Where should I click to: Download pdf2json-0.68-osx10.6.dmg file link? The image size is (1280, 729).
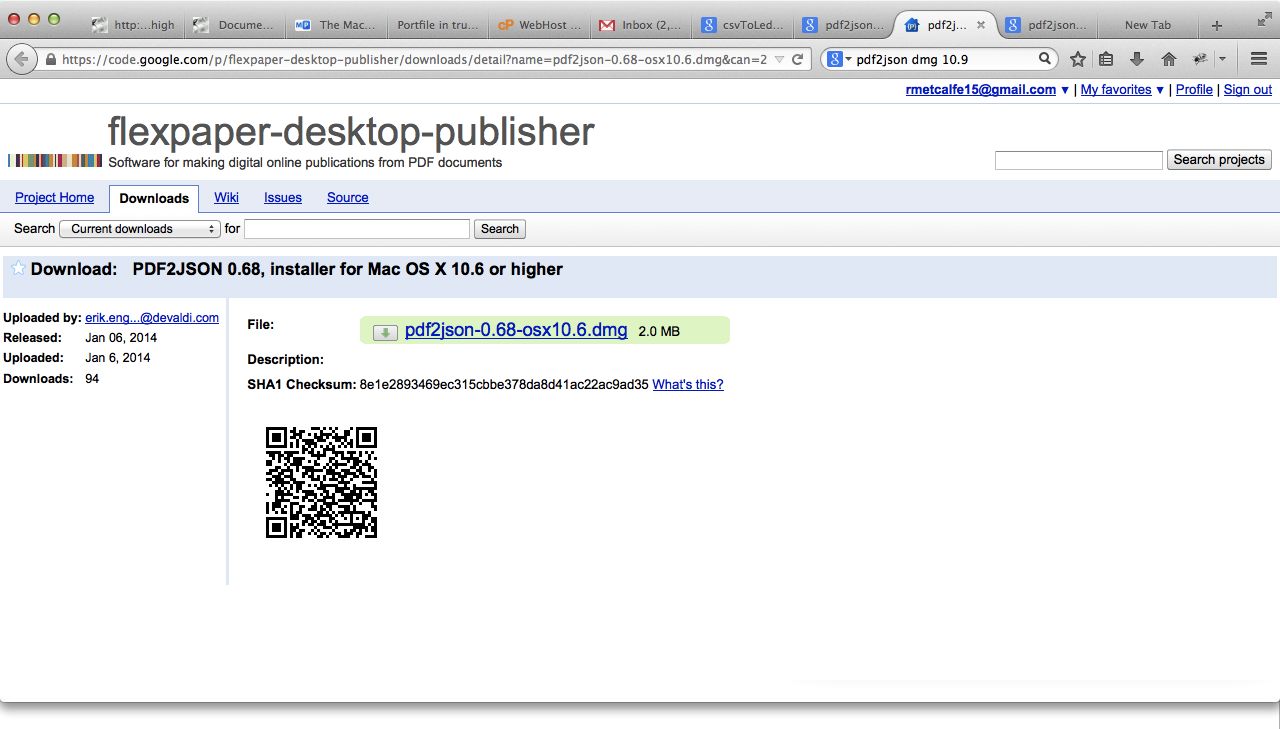tap(516, 330)
